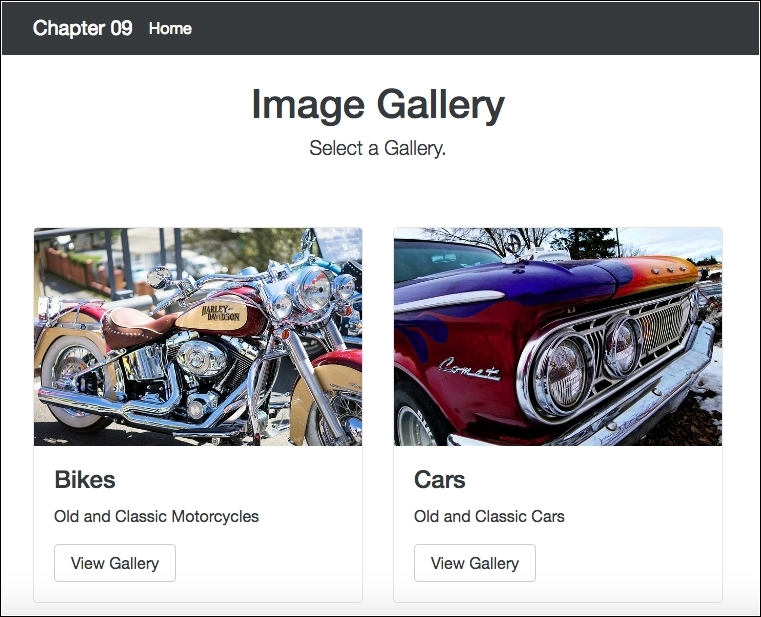The image size is (761, 617).
Task: Select the 'Old and Classic Motorcycles' description
Action: [x=156, y=517]
